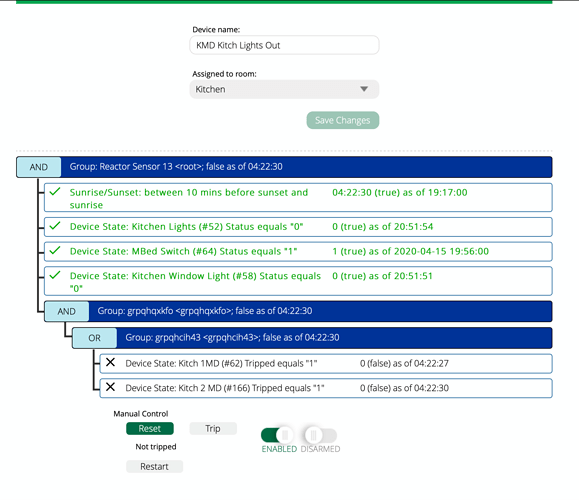579x500 pixels.
Task: Click the checkmark next to MBed Switch (#64)
Action: coord(55,250)
